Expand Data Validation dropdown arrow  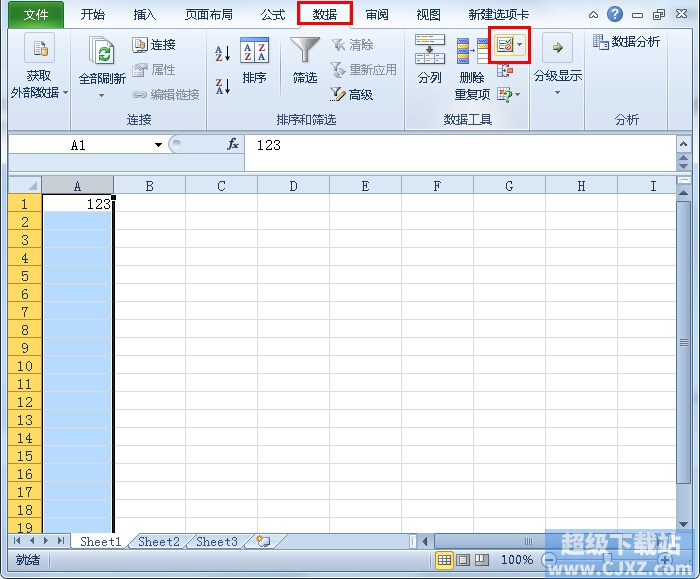pyautogui.click(x=520, y=45)
